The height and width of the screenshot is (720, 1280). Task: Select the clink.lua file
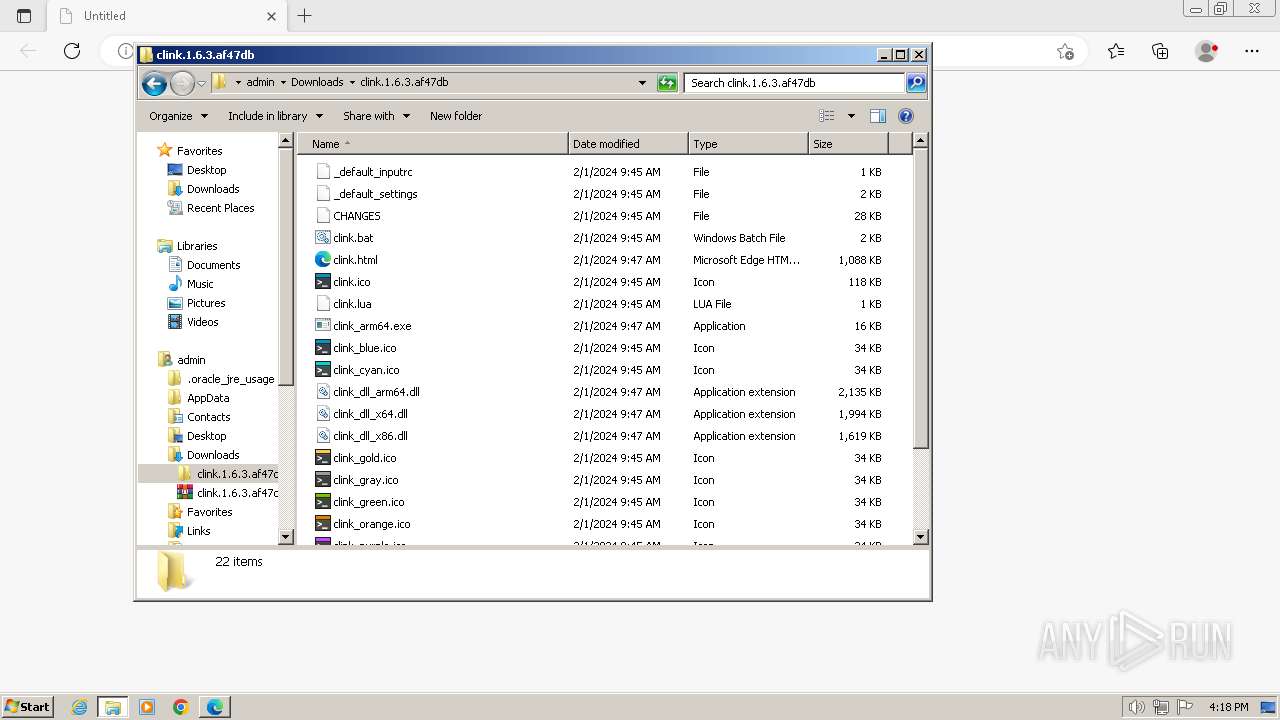[352, 304]
